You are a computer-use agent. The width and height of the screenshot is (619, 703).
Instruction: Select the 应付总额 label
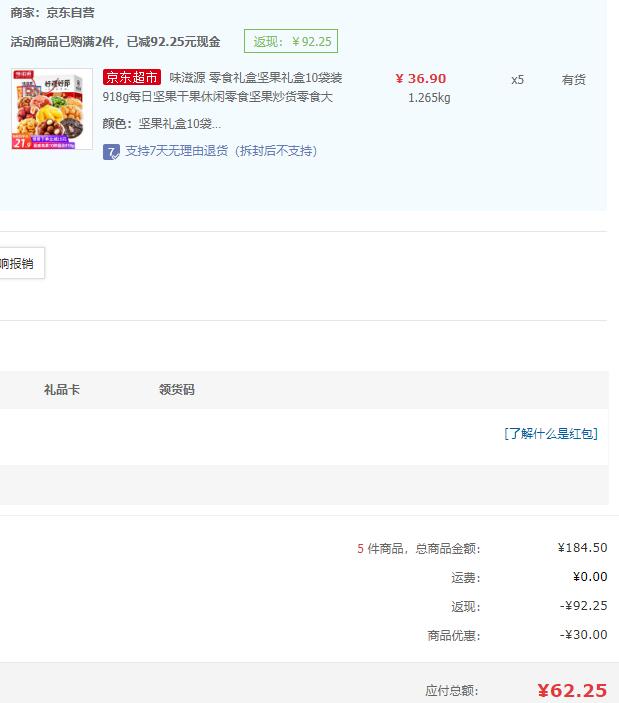tap(452, 690)
